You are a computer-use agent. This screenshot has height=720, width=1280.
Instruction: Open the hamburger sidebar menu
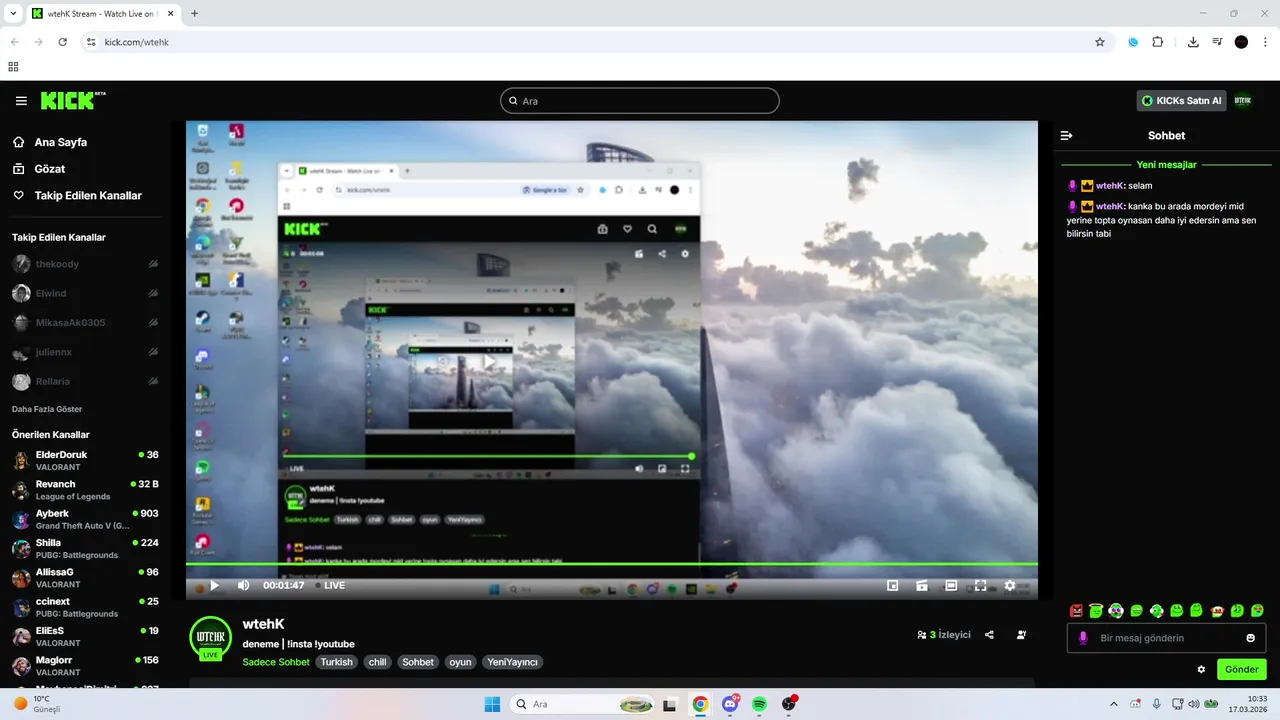tap(21, 101)
